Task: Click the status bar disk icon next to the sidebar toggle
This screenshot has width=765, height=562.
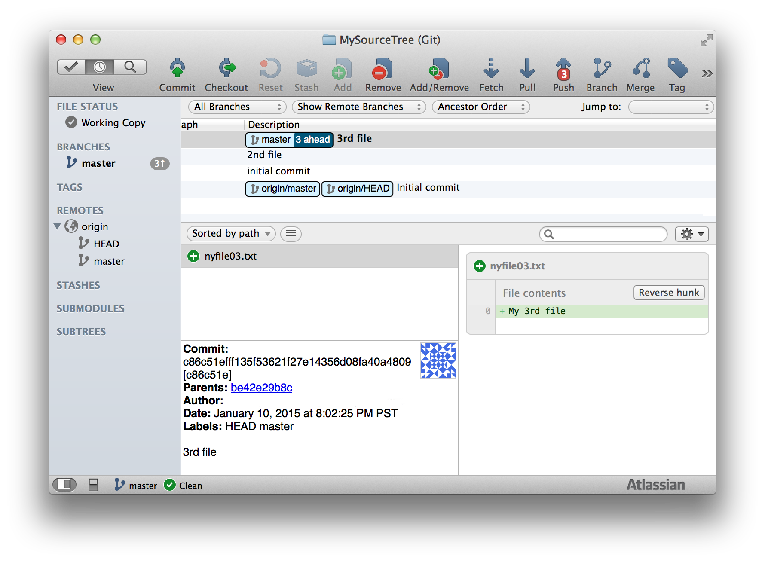Action: coord(94,484)
